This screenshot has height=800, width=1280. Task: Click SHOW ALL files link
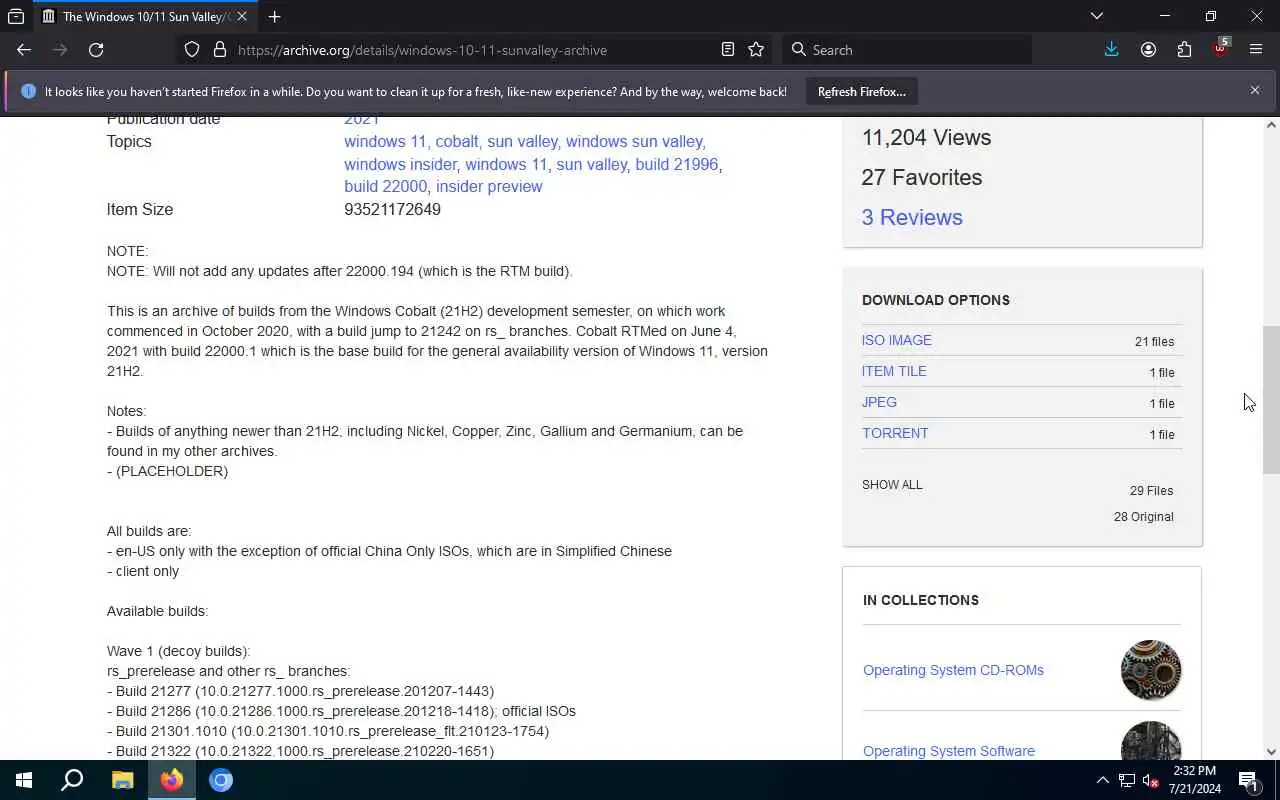(892, 485)
